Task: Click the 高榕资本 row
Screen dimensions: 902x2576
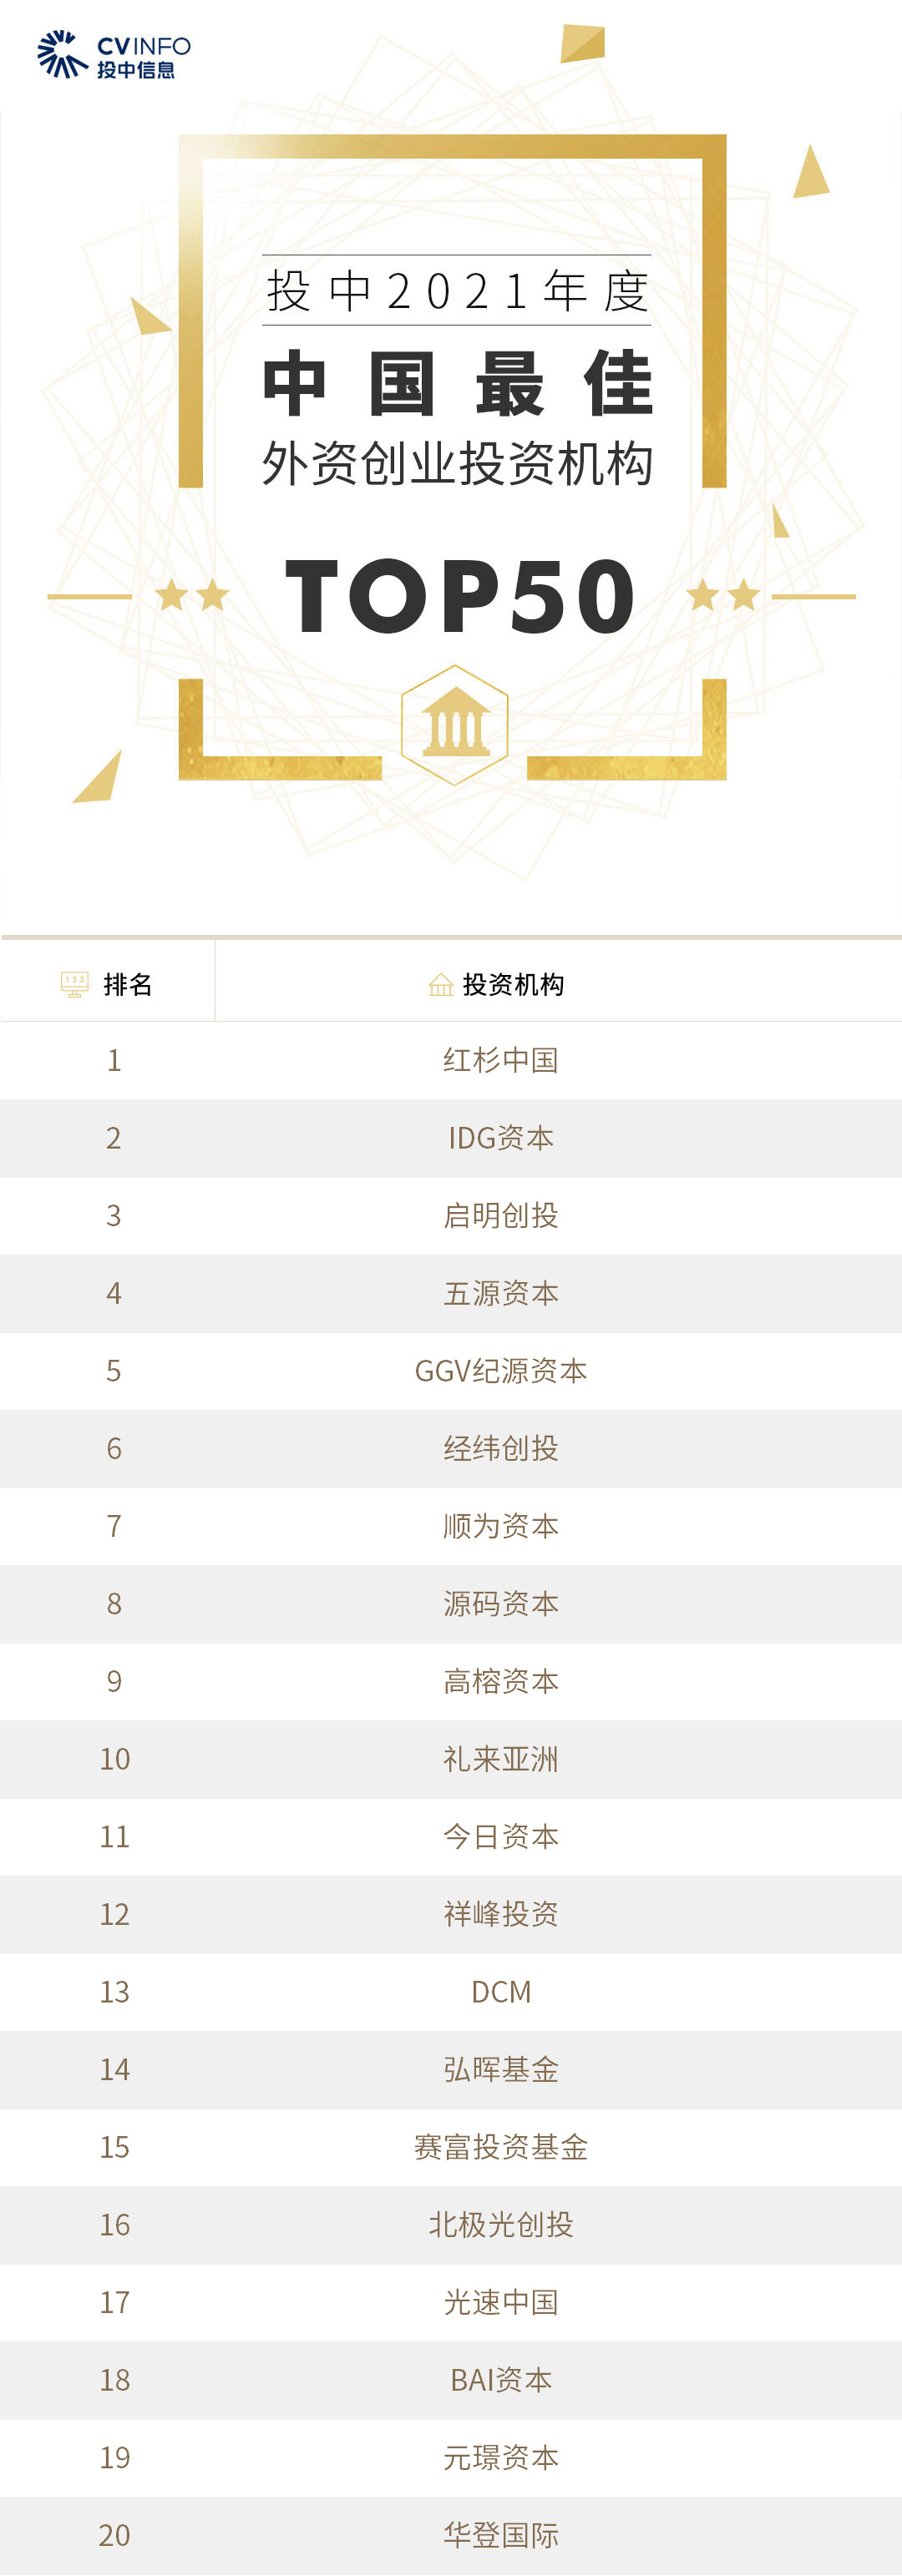Action: click(x=501, y=1681)
